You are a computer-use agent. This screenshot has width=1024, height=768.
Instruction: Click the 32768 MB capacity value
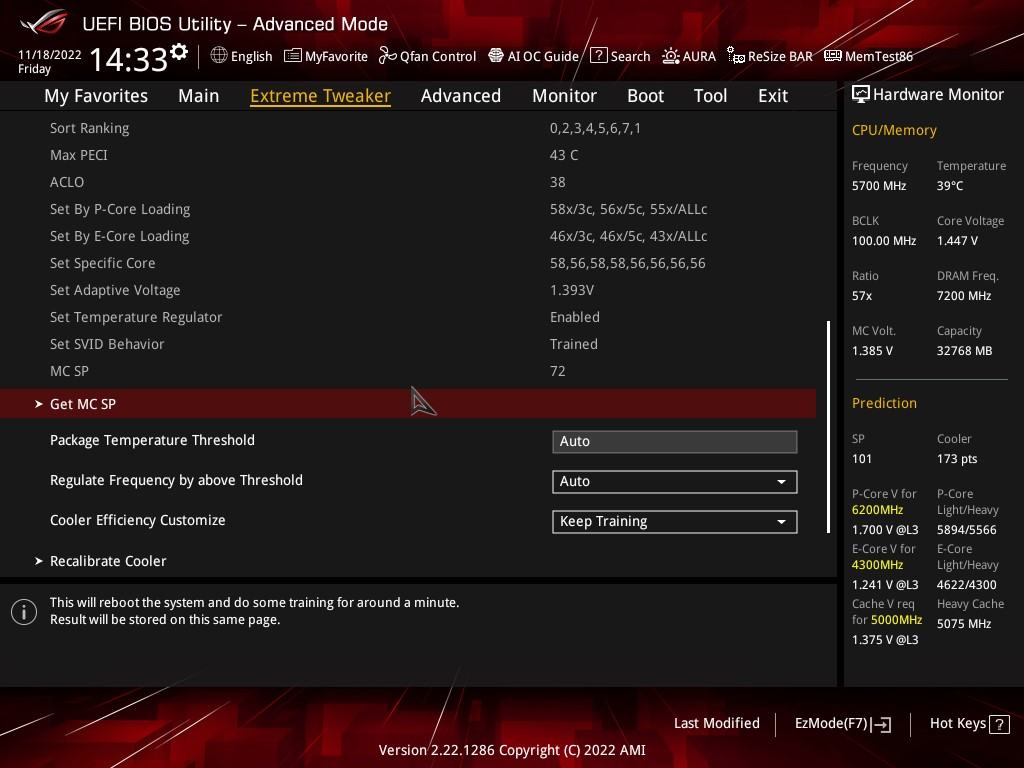(x=965, y=351)
